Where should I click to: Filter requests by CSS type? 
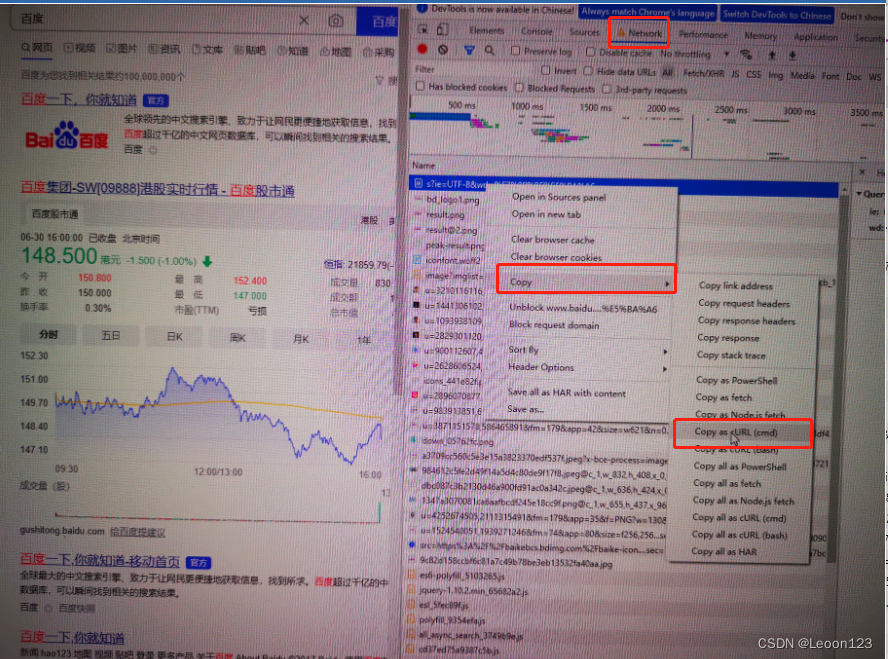[x=753, y=74]
